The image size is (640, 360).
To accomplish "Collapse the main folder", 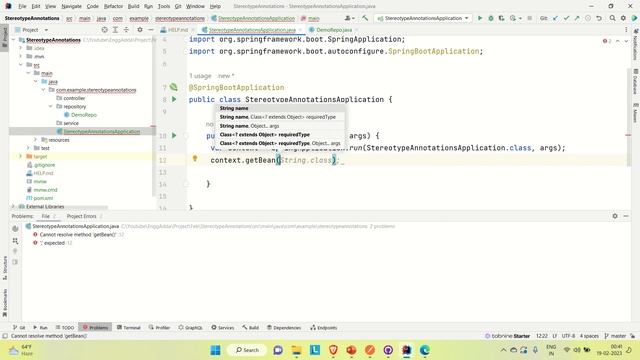I will pyautogui.click(x=29, y=73).
